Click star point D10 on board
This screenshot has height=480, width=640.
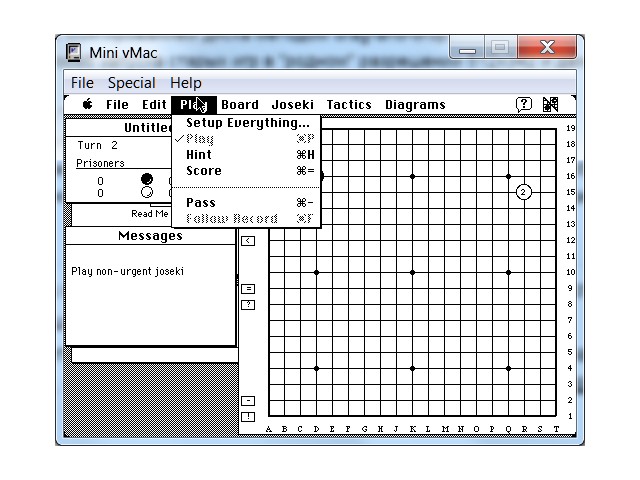click(316, 272)
